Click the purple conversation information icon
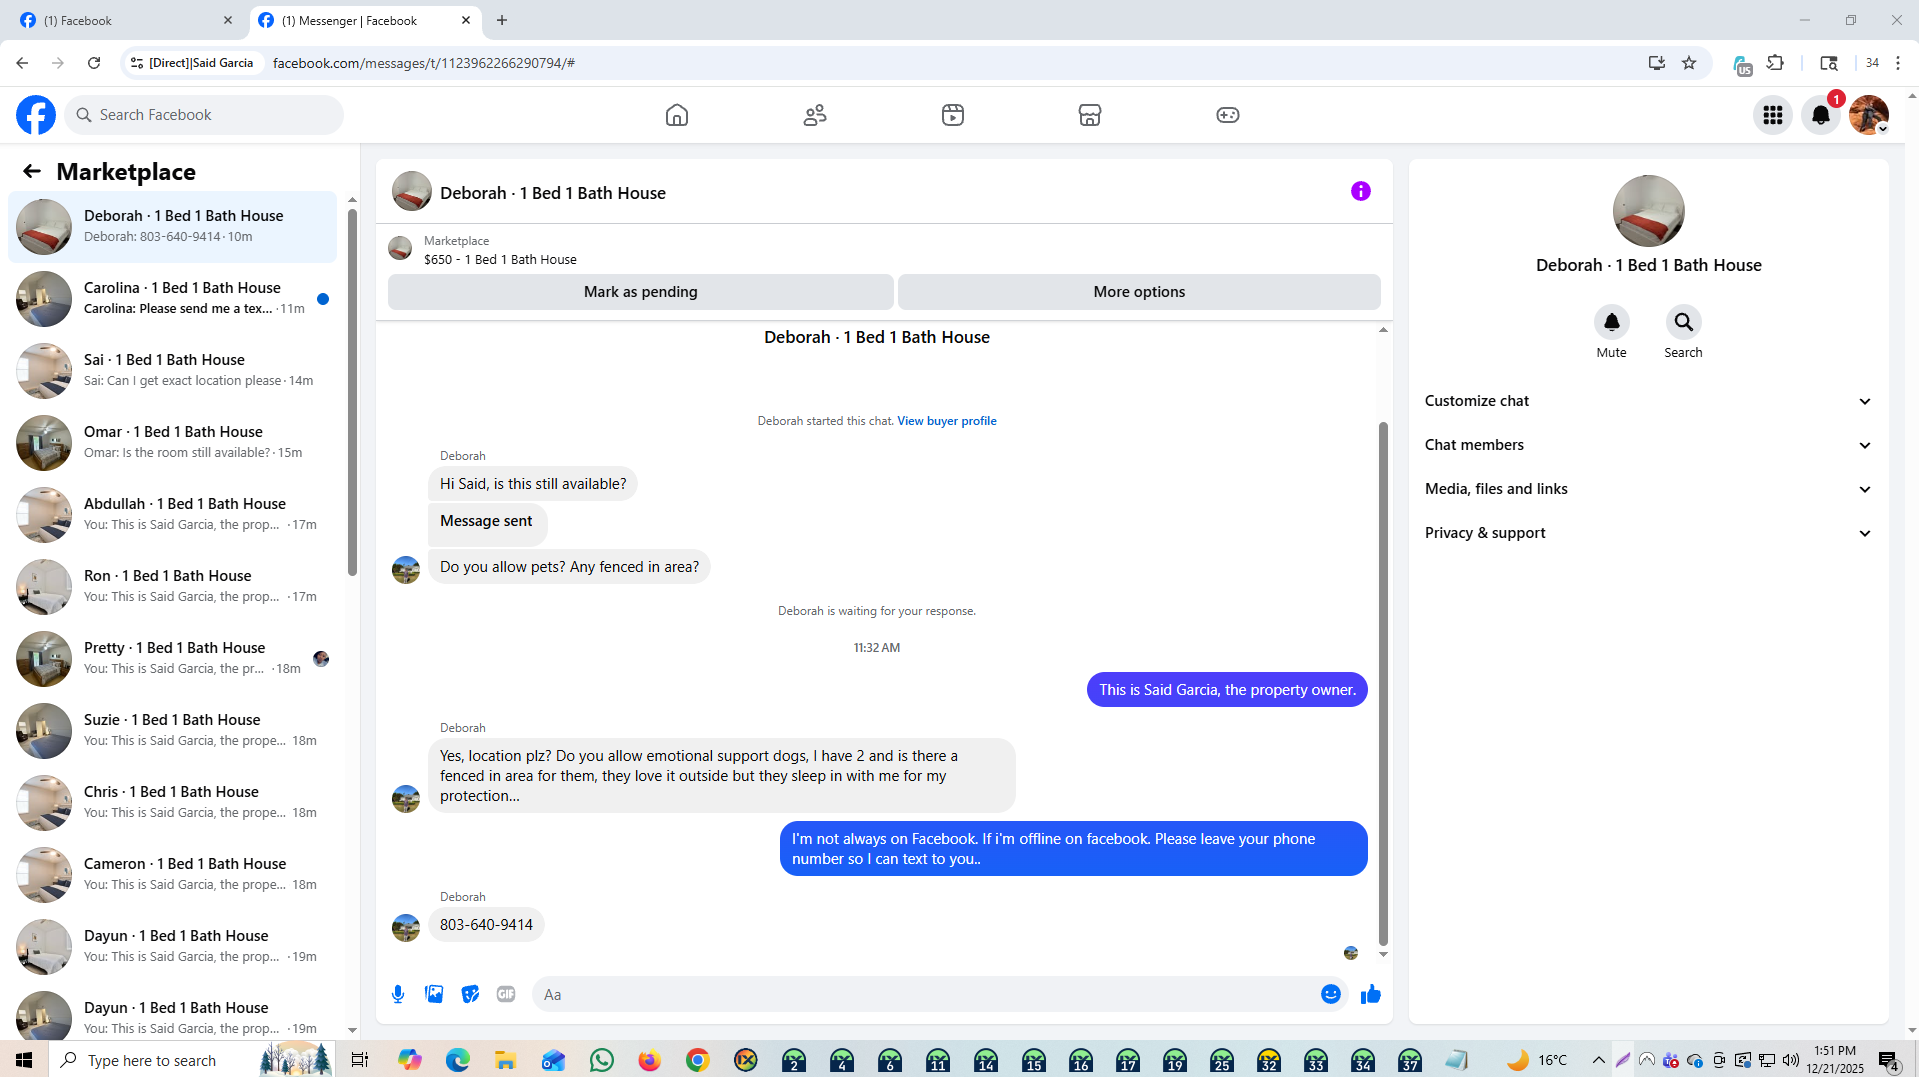This screenshot has height=1077, width=1919. [x=1361, y=191]
